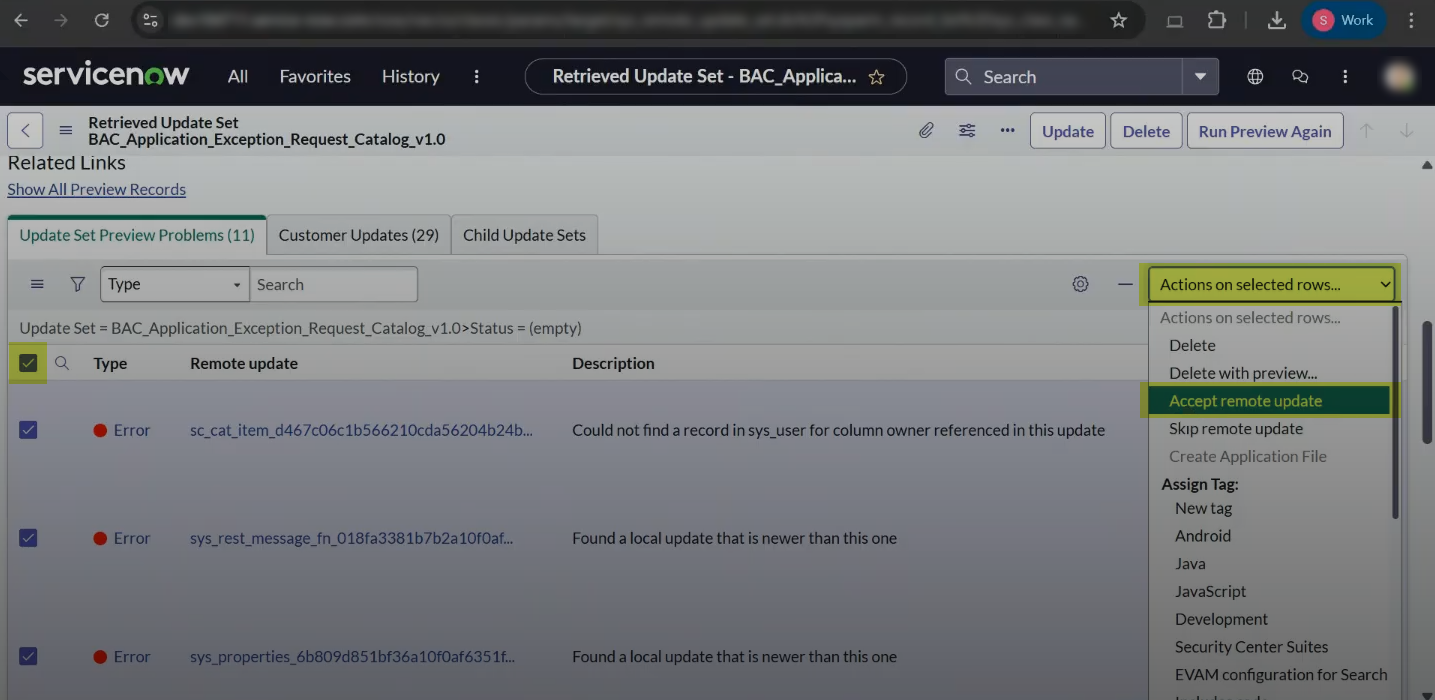
Task: Star the Retrieved Update Set as favorite
Action: coord(876,77)
